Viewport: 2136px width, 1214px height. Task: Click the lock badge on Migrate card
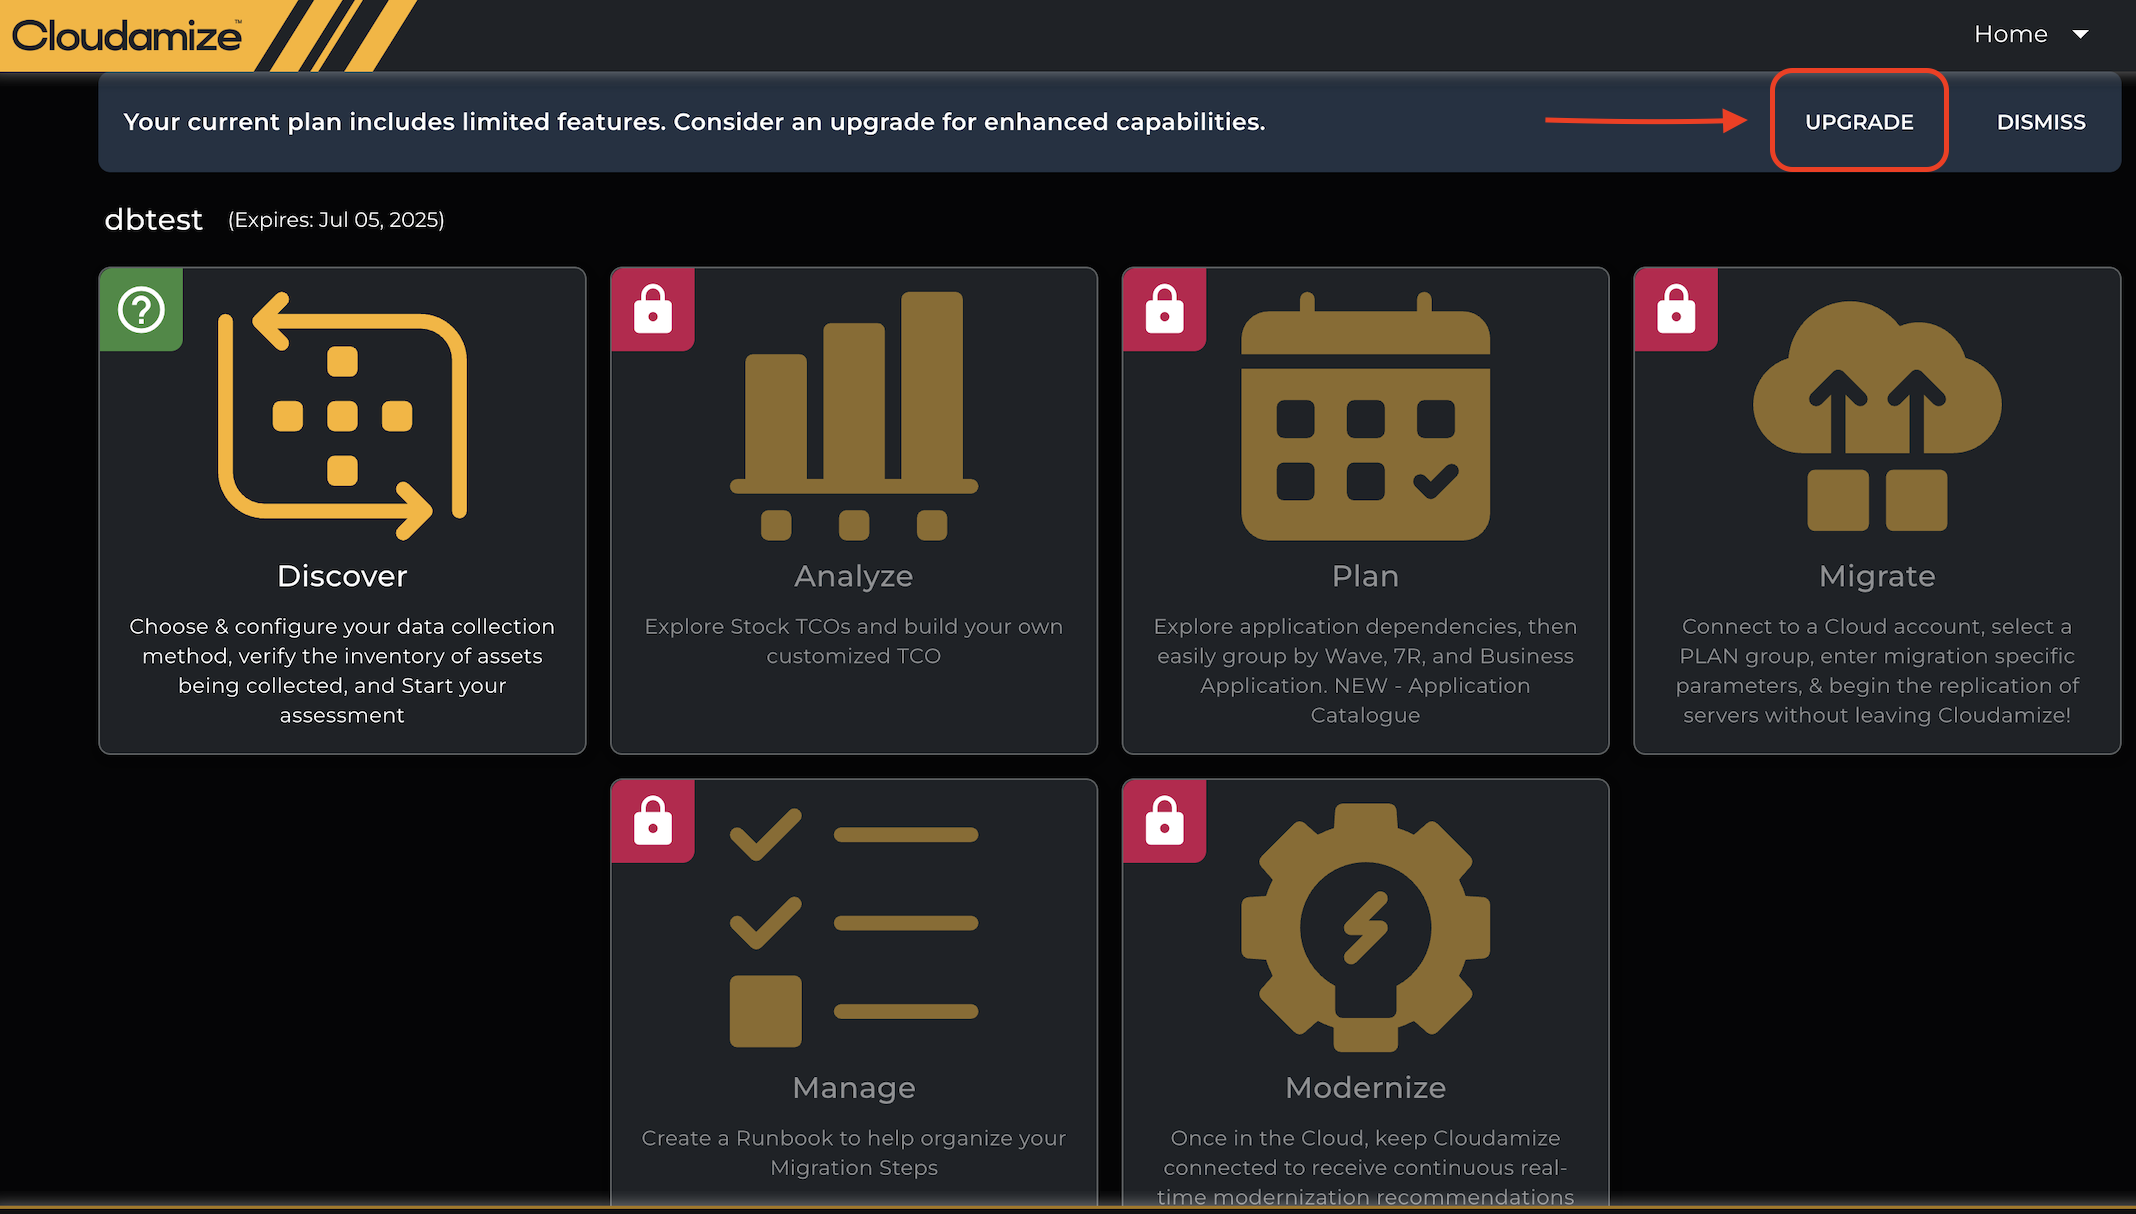pyautogui.click(x=1676, y=309)
